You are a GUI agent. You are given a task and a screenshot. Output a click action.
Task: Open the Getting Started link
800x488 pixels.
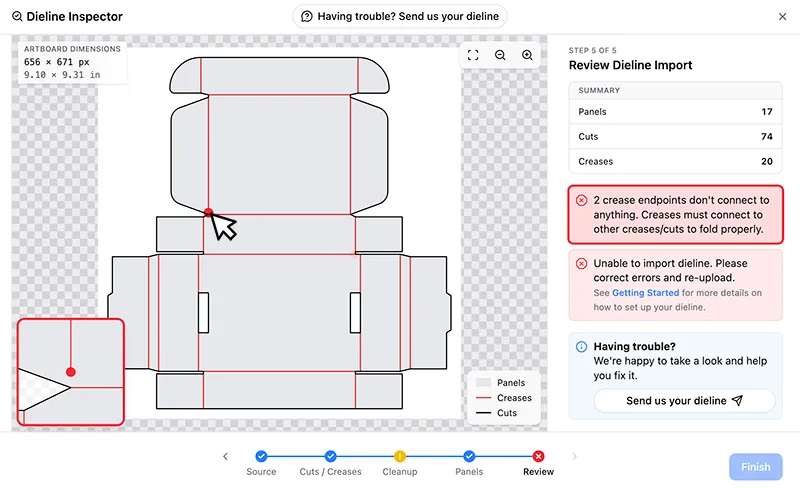[x=645, y=292]
